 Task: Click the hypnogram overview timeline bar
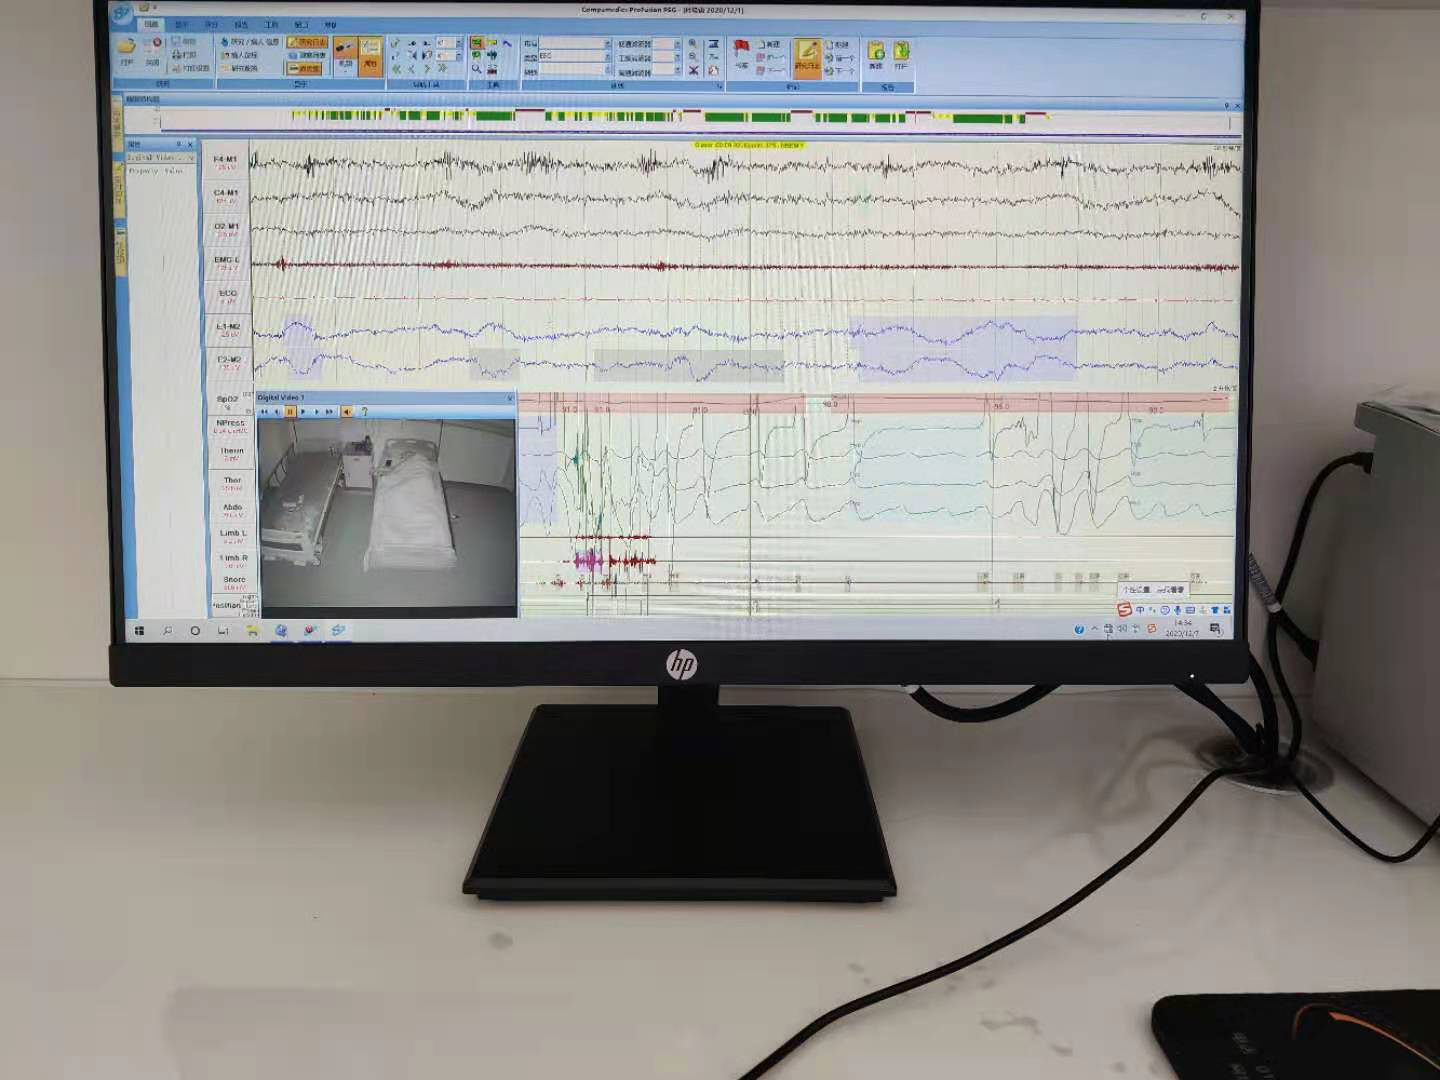690,118
